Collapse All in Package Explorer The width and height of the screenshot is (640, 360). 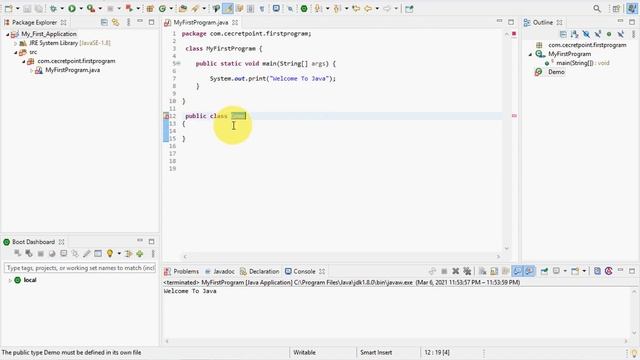pos(104,22)
